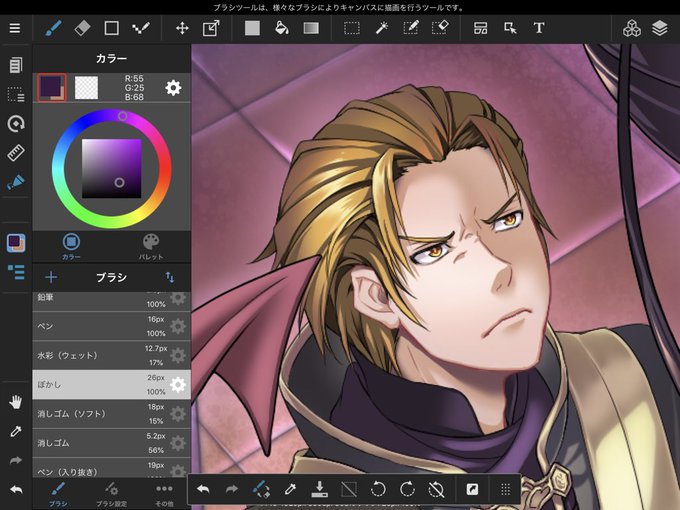Click Undo in bottom shortcut bar

click(x=203, y=490)
